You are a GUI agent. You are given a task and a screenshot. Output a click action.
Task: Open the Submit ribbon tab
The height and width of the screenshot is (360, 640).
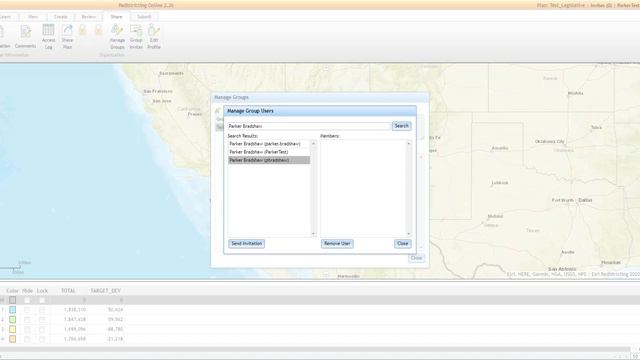pos(144,17)
